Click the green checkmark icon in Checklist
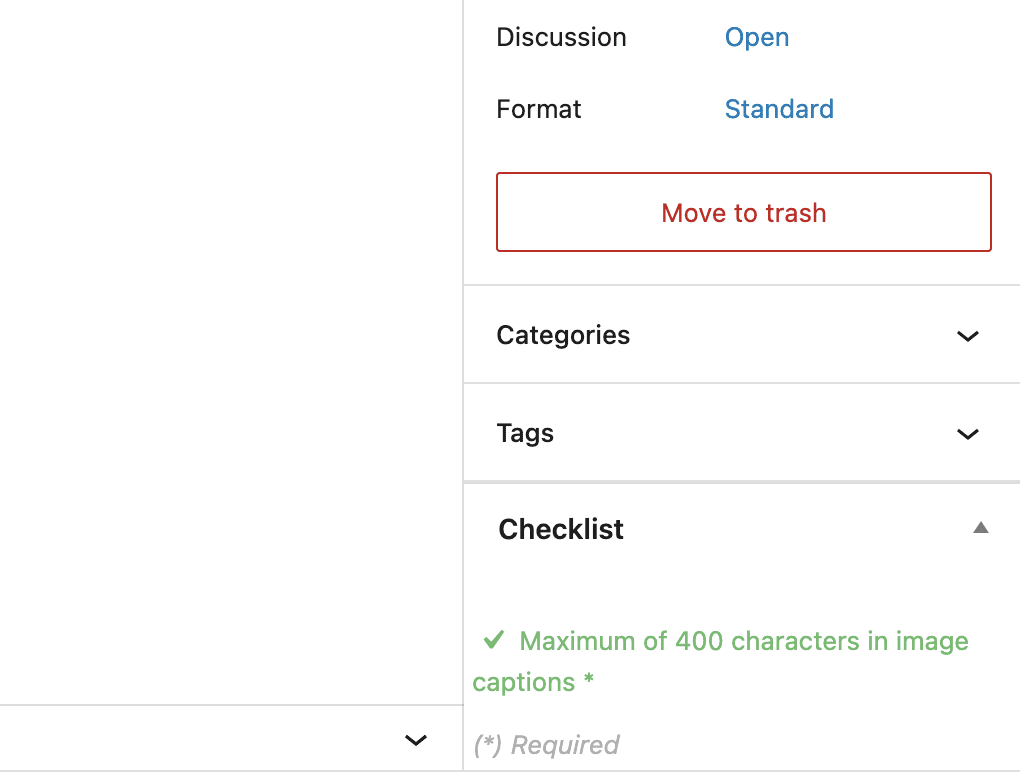This screenshot has width=1020, height=774. tap(492, 639)
